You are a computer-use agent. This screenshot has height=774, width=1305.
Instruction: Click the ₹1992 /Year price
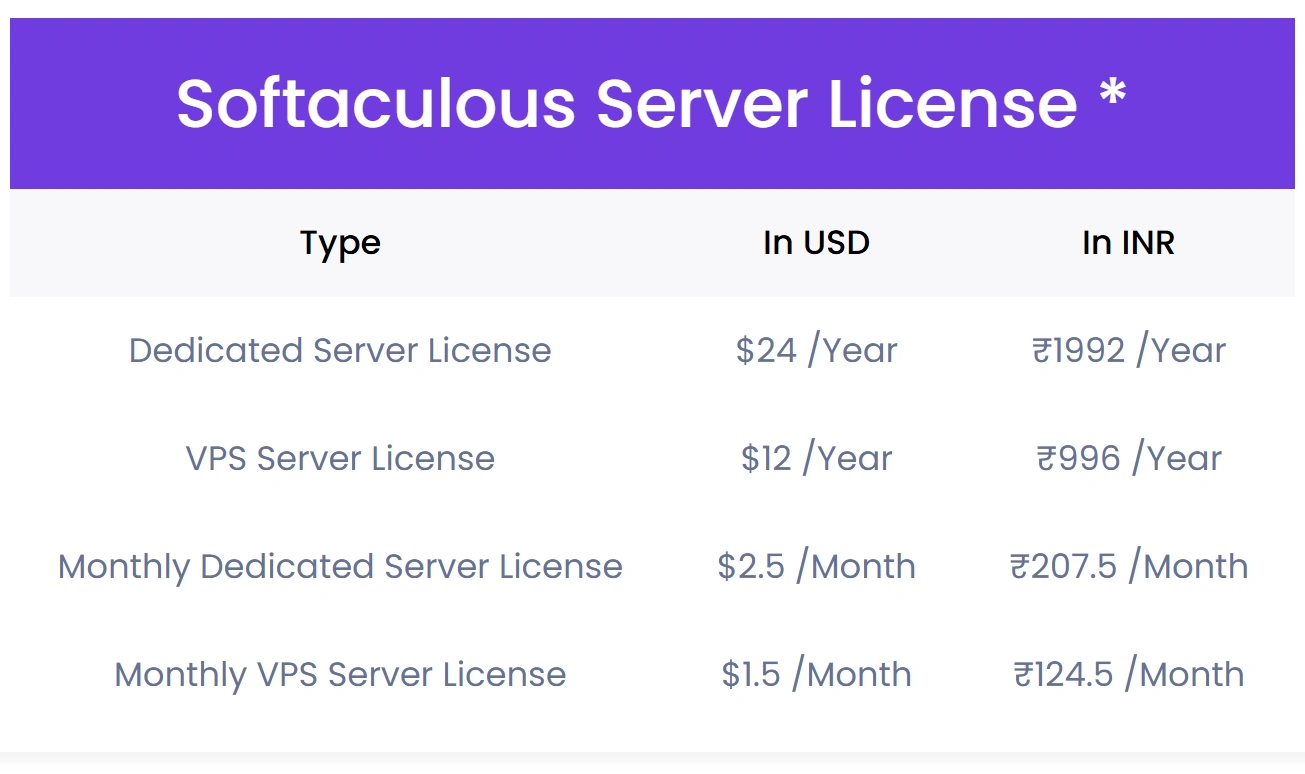(1128, 350)
